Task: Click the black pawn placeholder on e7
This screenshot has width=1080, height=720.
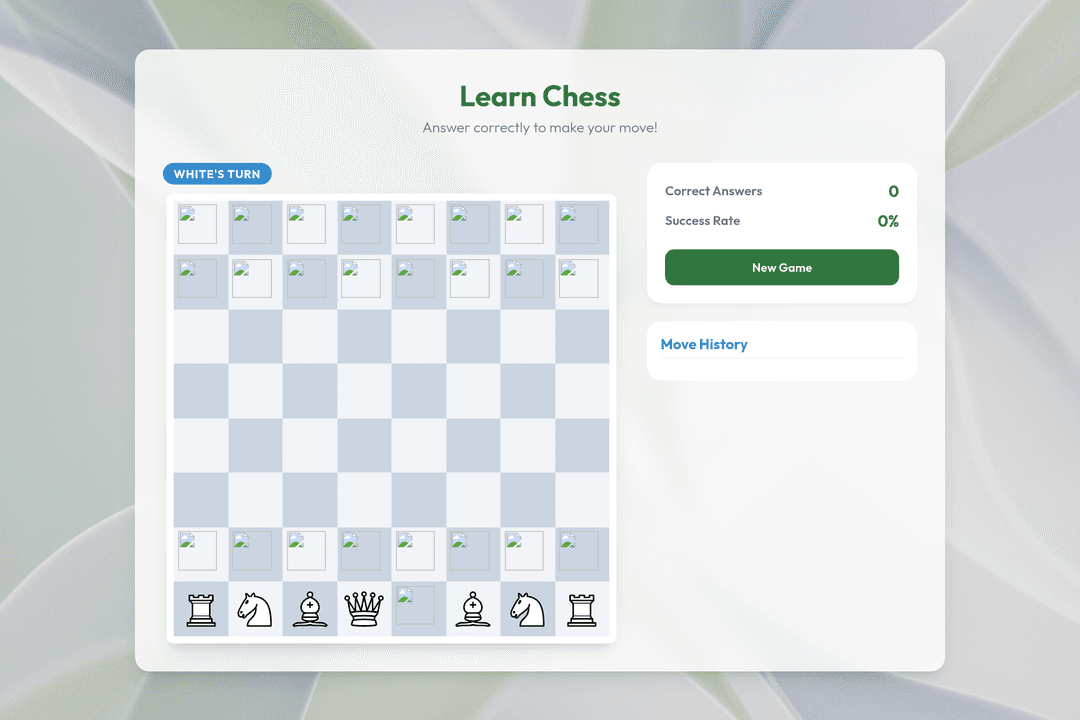Action: pos(415,278)
